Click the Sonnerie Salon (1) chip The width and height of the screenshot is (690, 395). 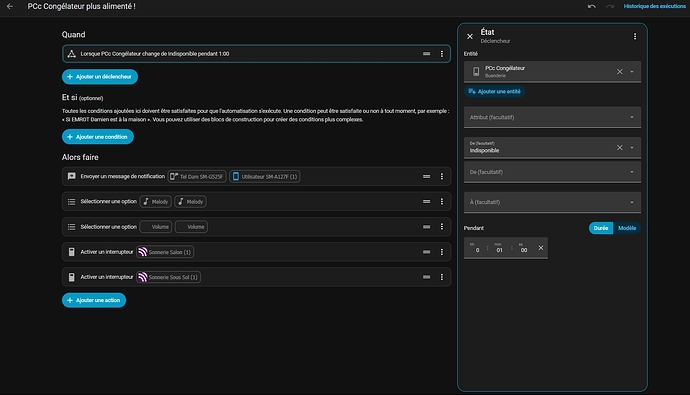click(165, 252)
